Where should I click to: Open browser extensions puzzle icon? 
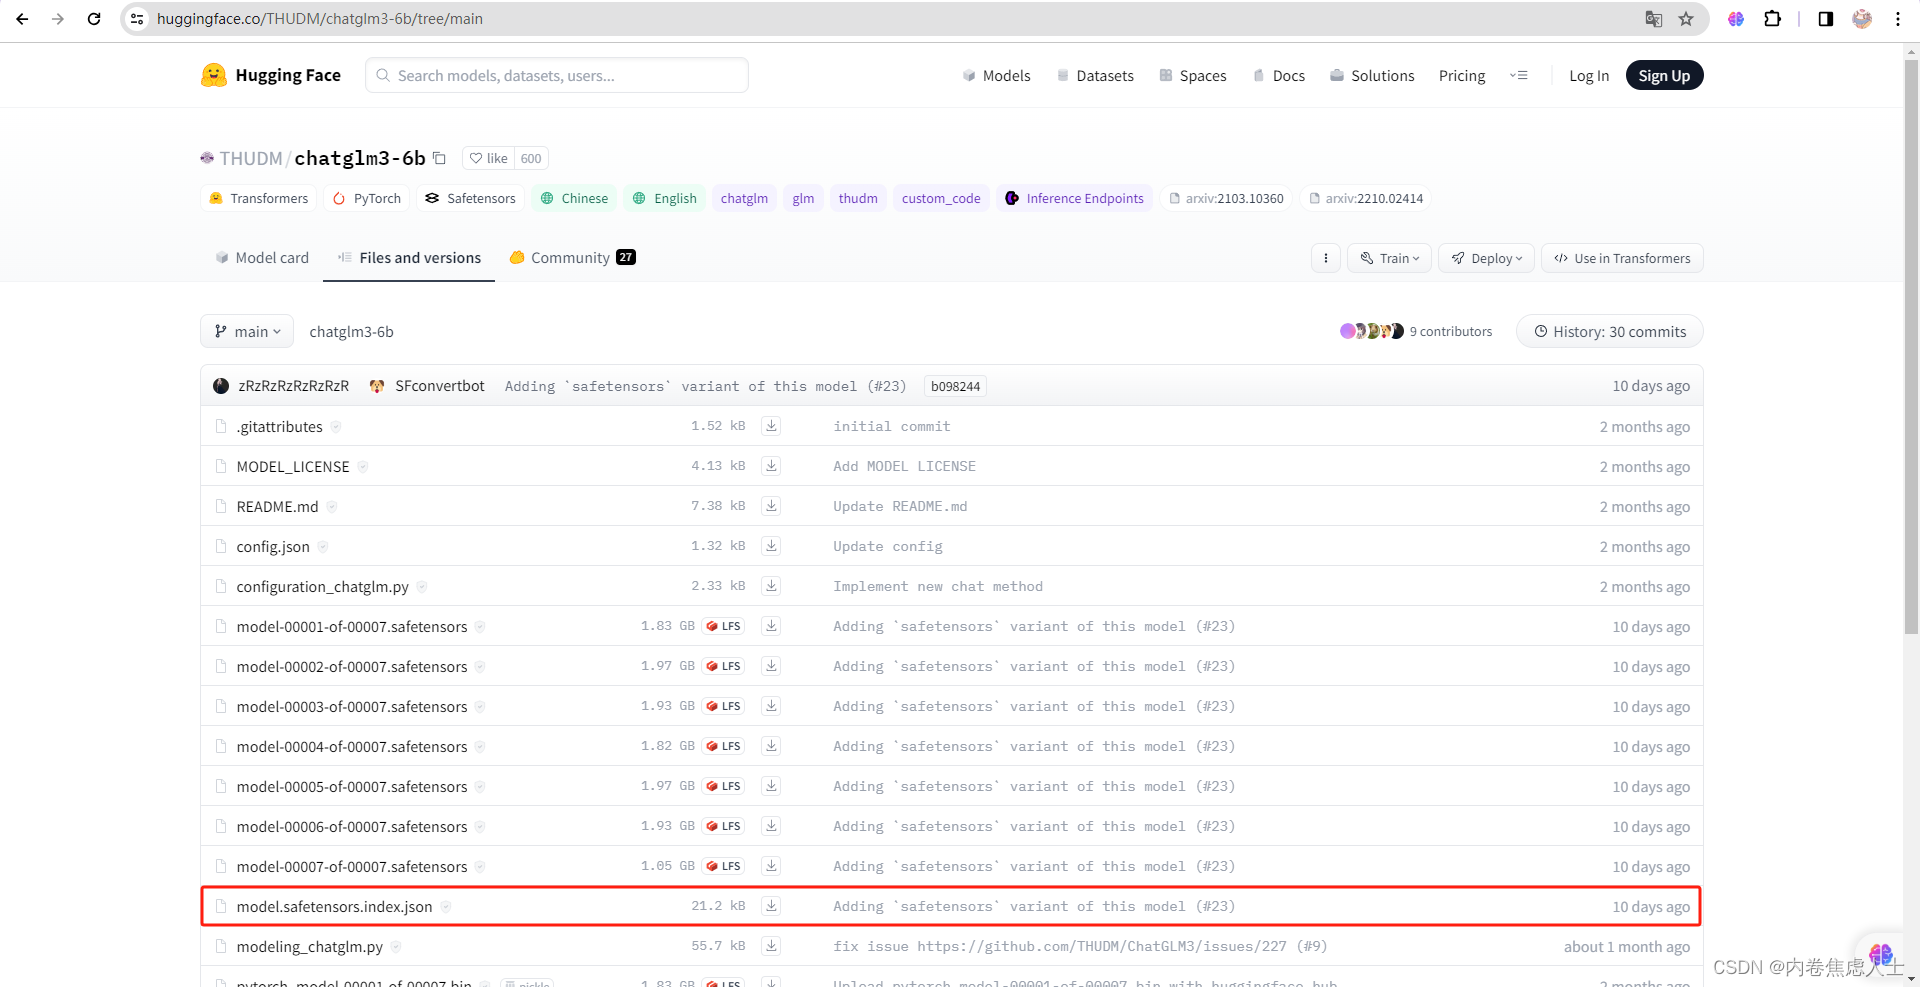point(1772,19)
